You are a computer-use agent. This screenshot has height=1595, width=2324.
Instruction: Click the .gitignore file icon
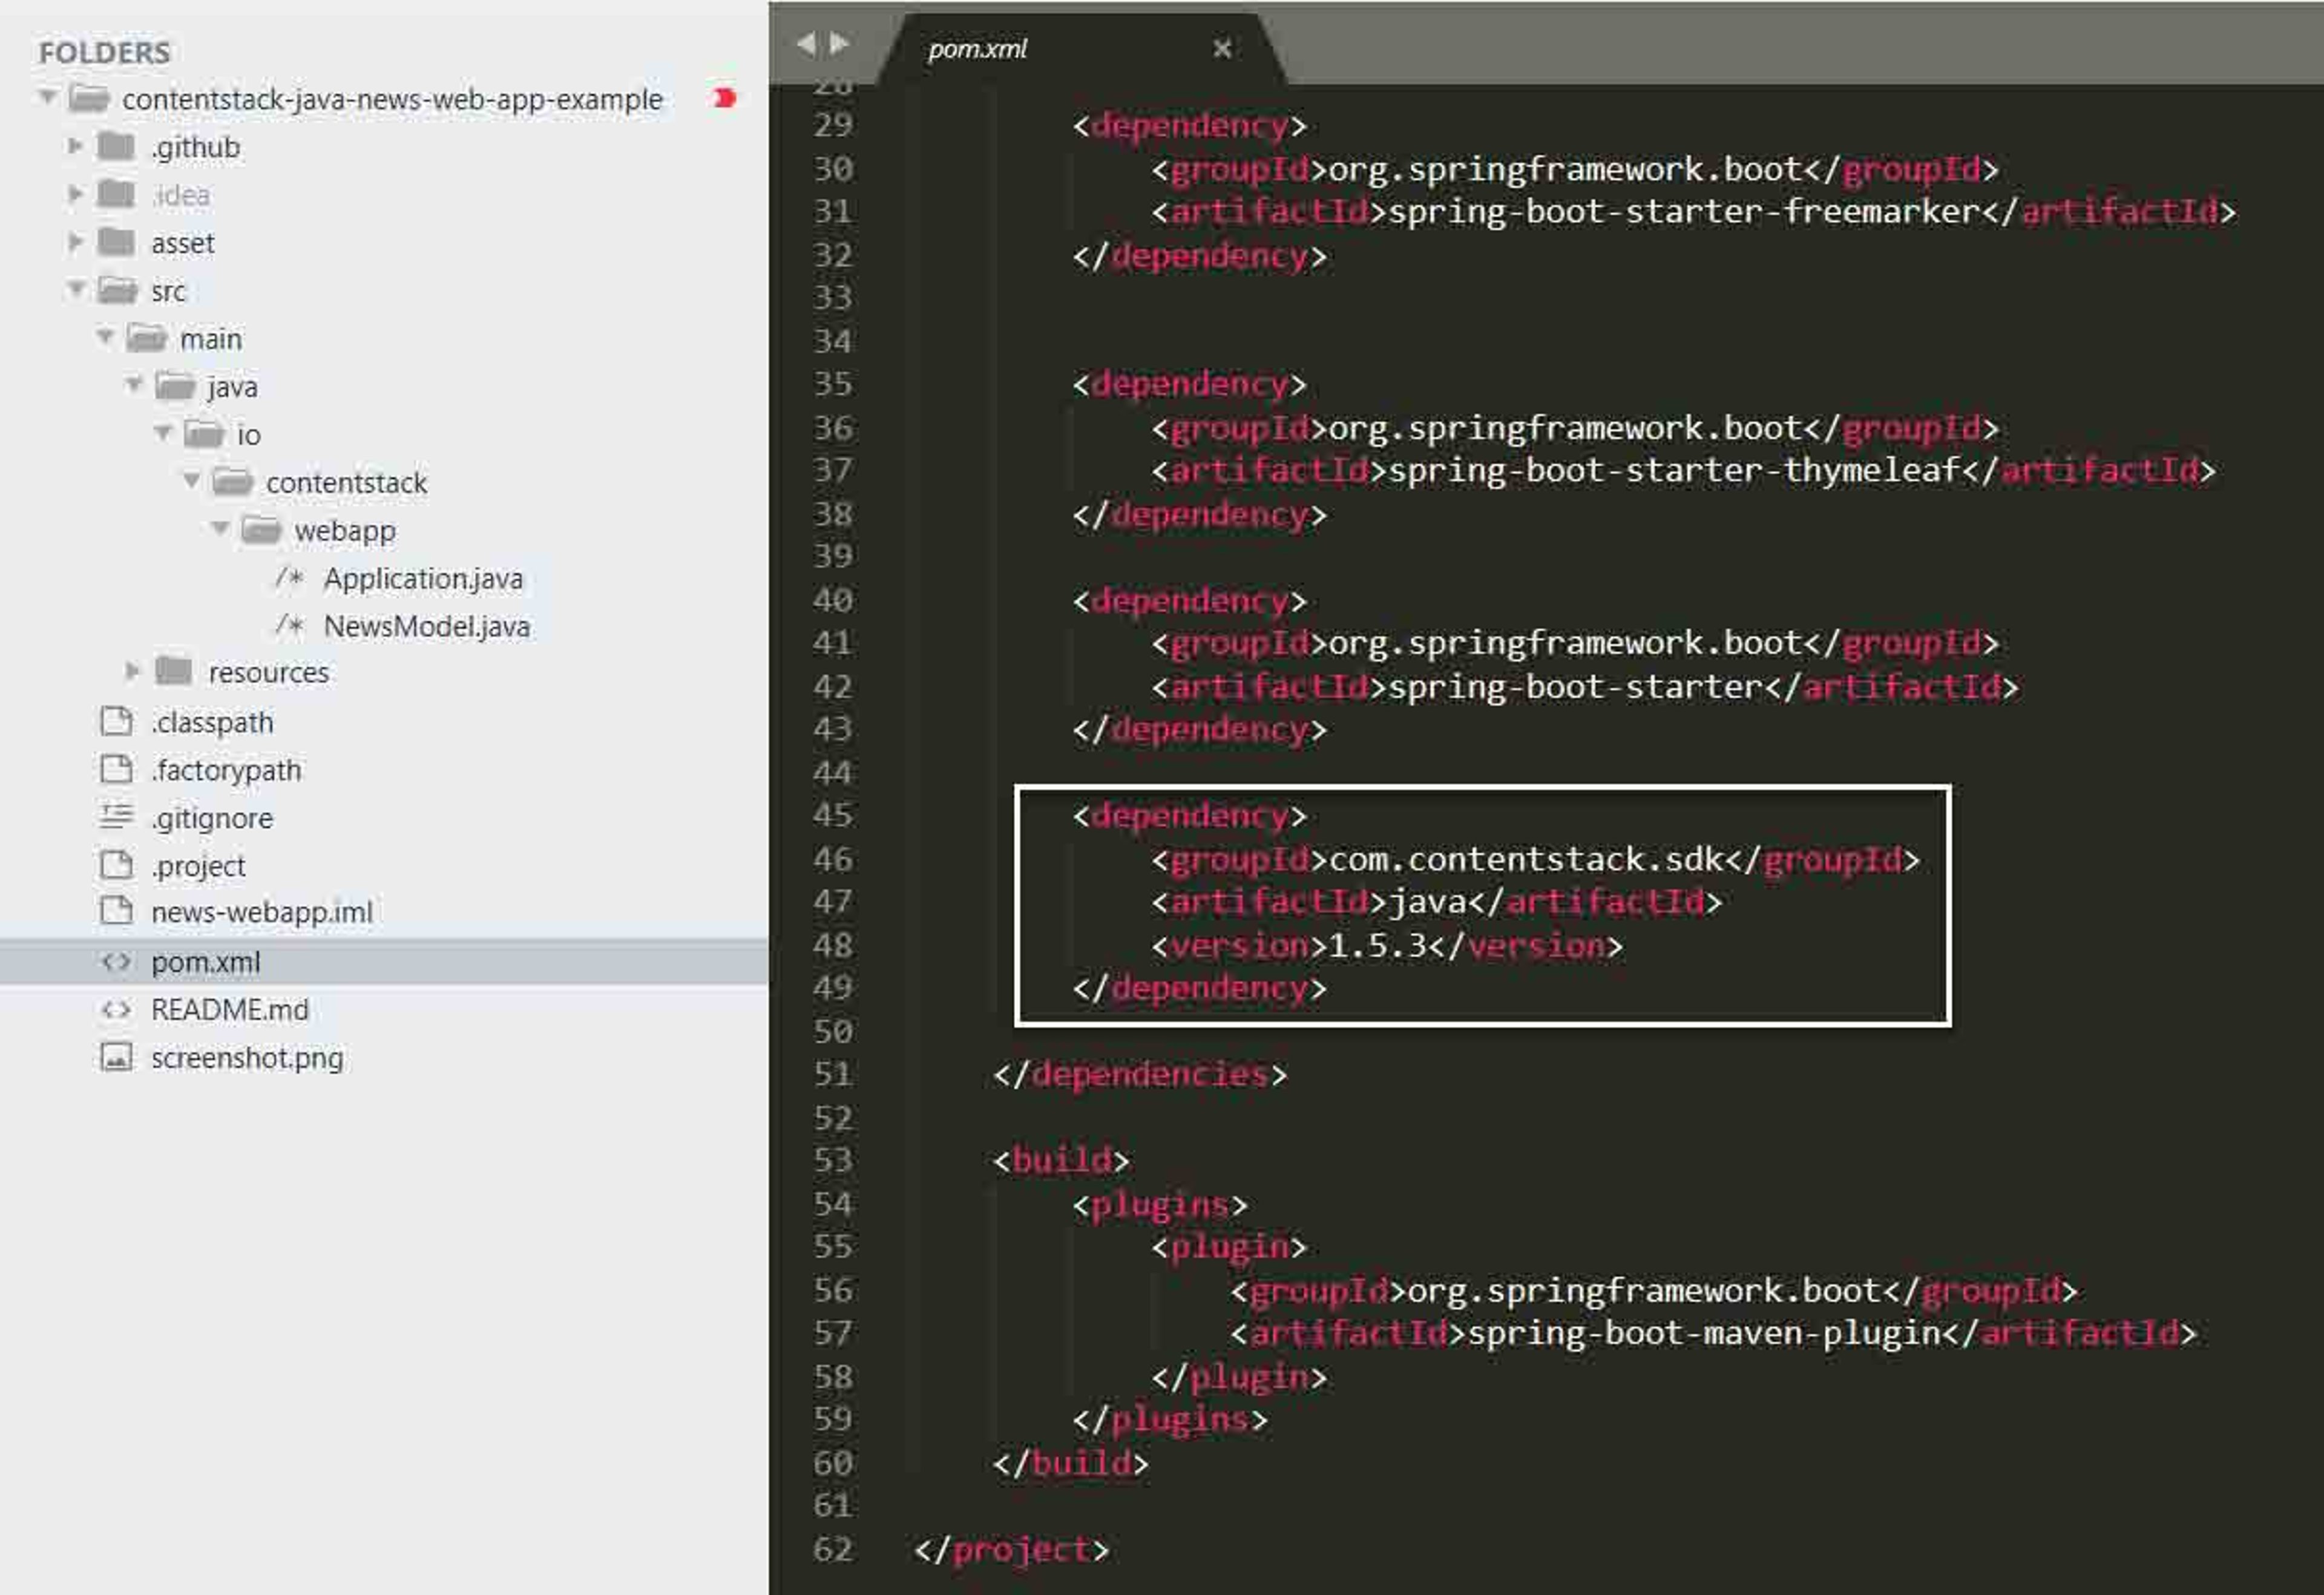pyautogui.click(x=116, y=817)
